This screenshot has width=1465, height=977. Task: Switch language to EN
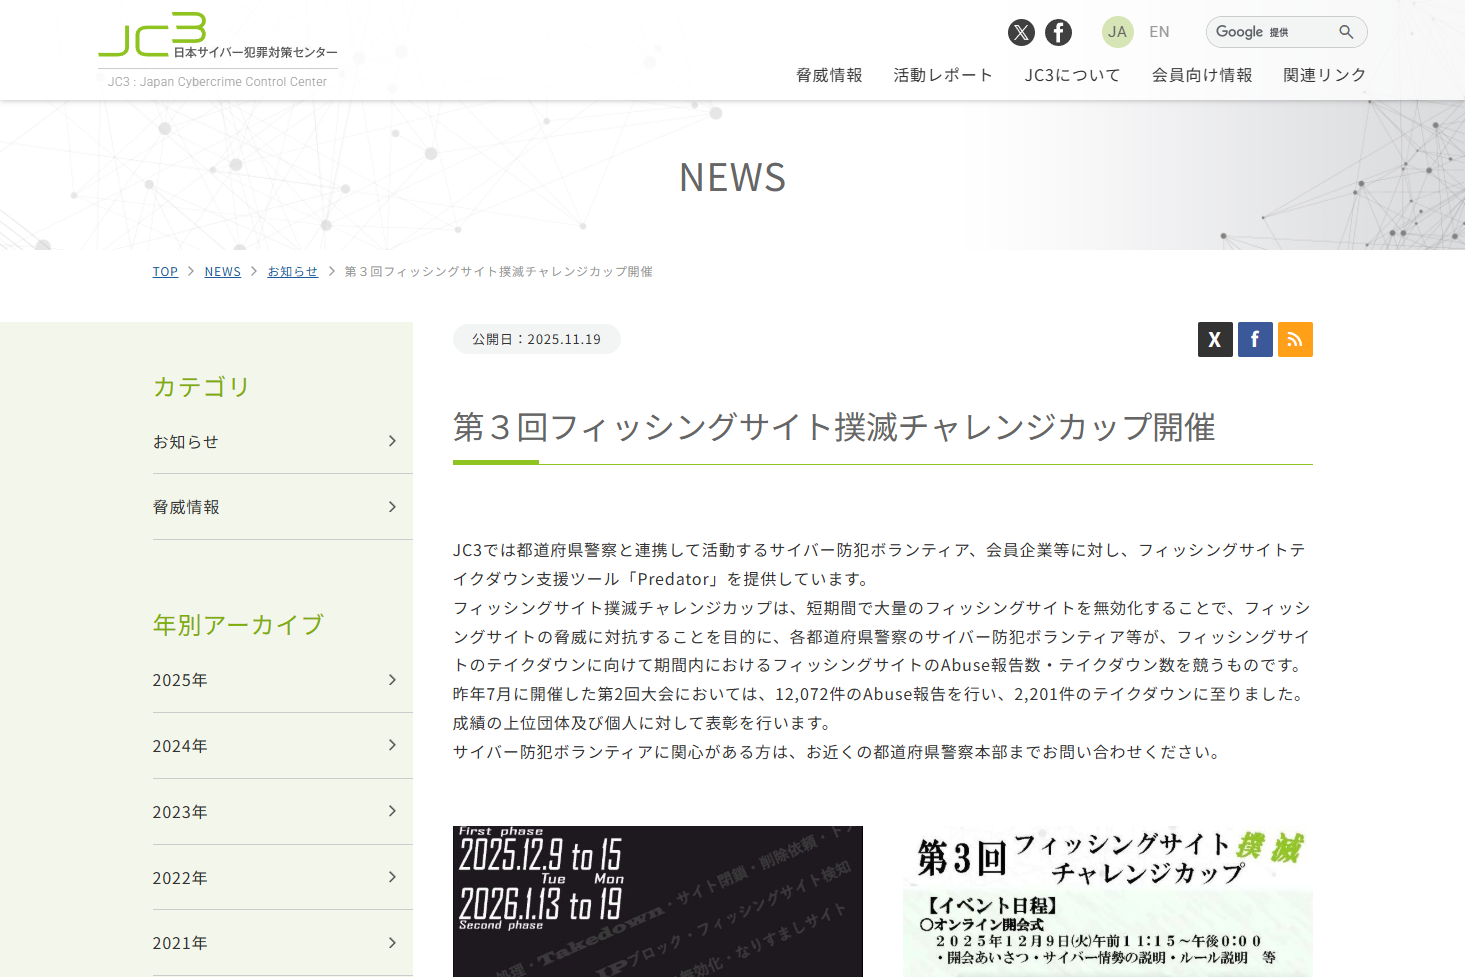pos(1159,32)
